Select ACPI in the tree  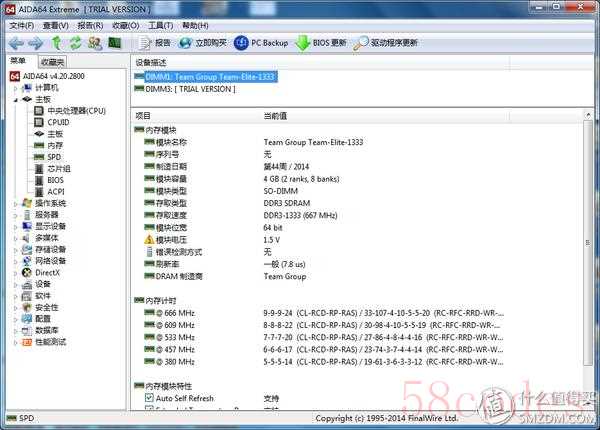pos(49,192)
